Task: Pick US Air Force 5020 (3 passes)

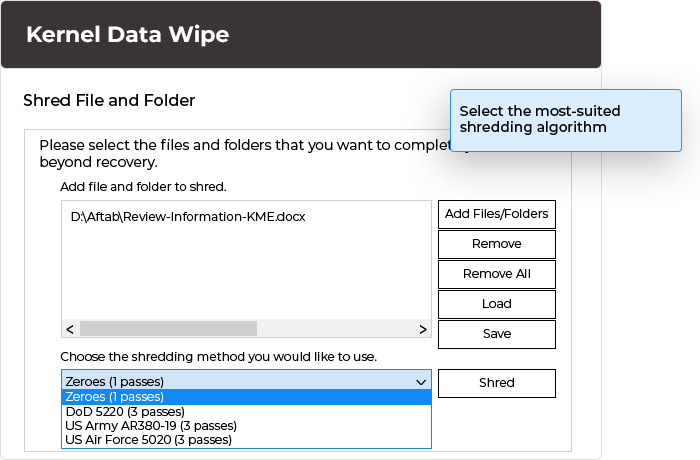Action: coord(246,440)
